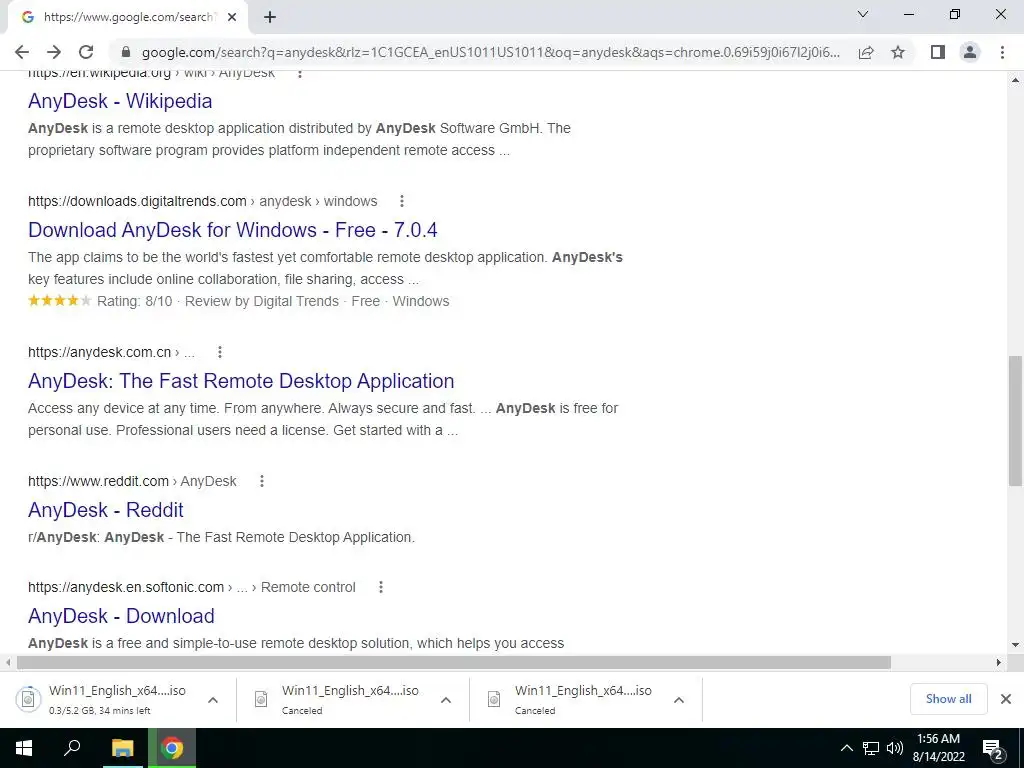
Task: Open more options for softonic result
Action: coord(381,587)
